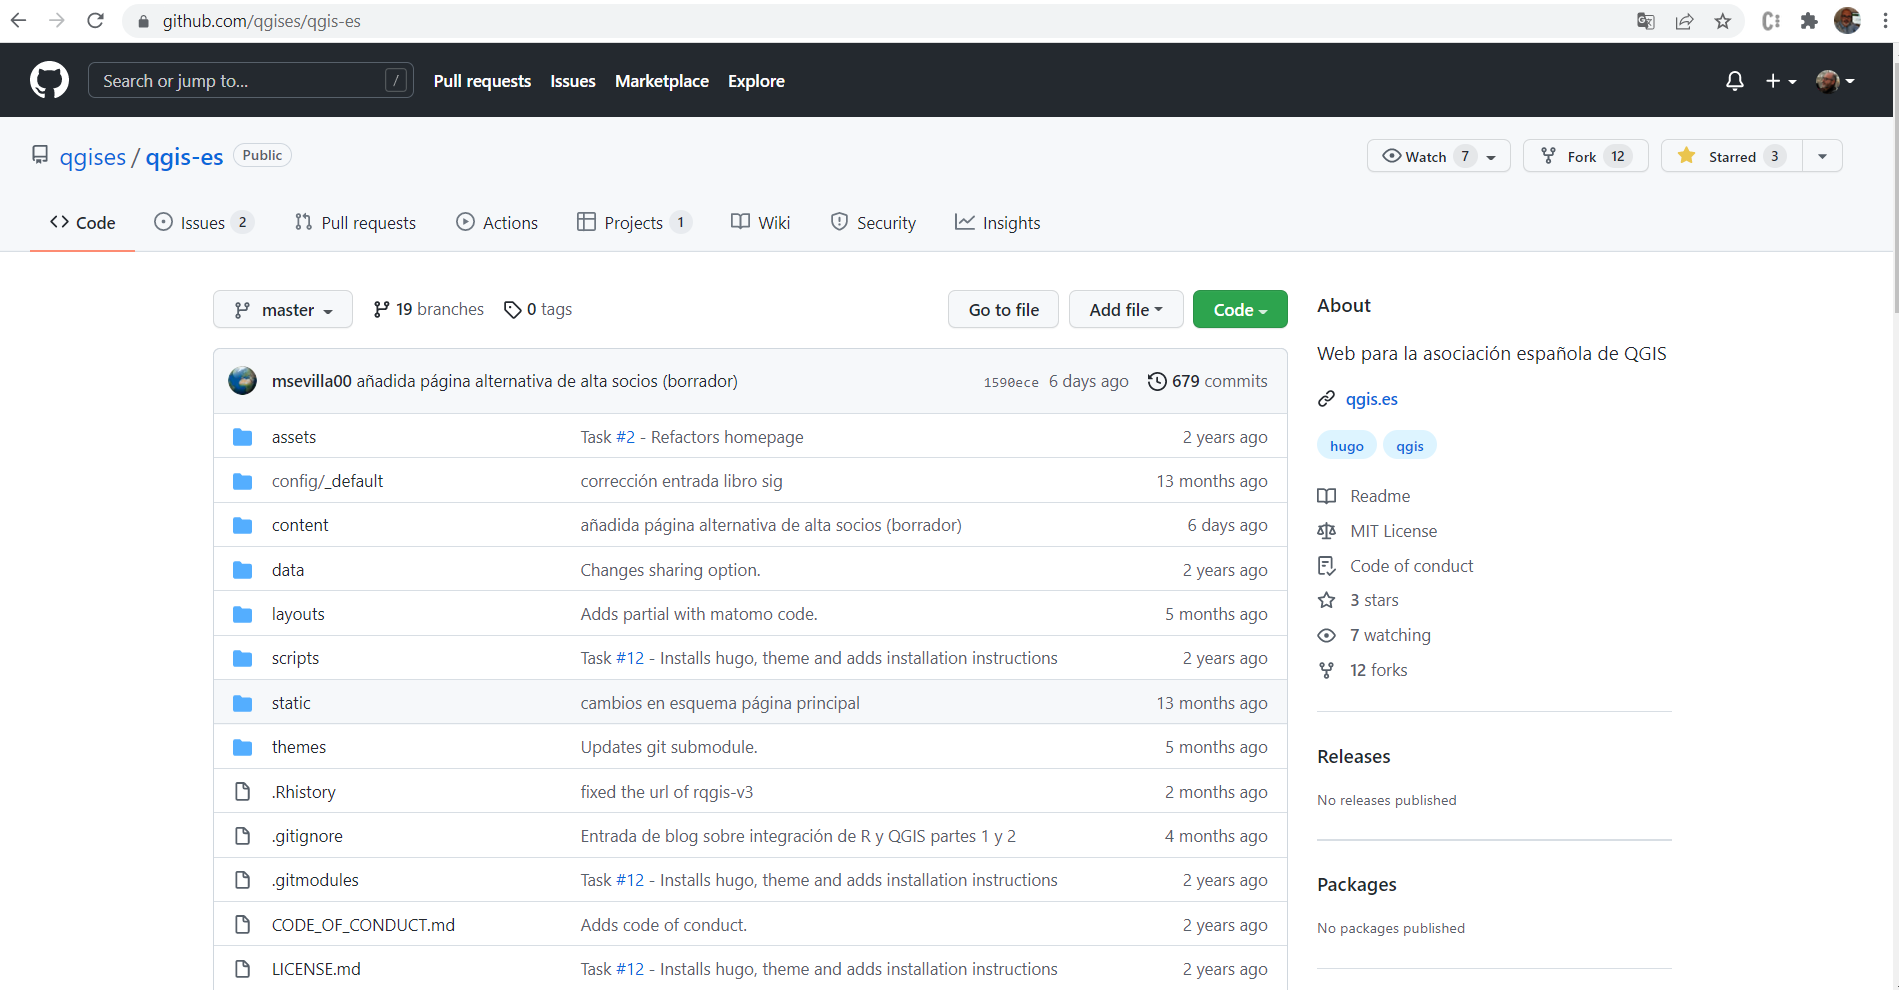
Task: Click the browser back arrow
Action: tap(18, 21)
